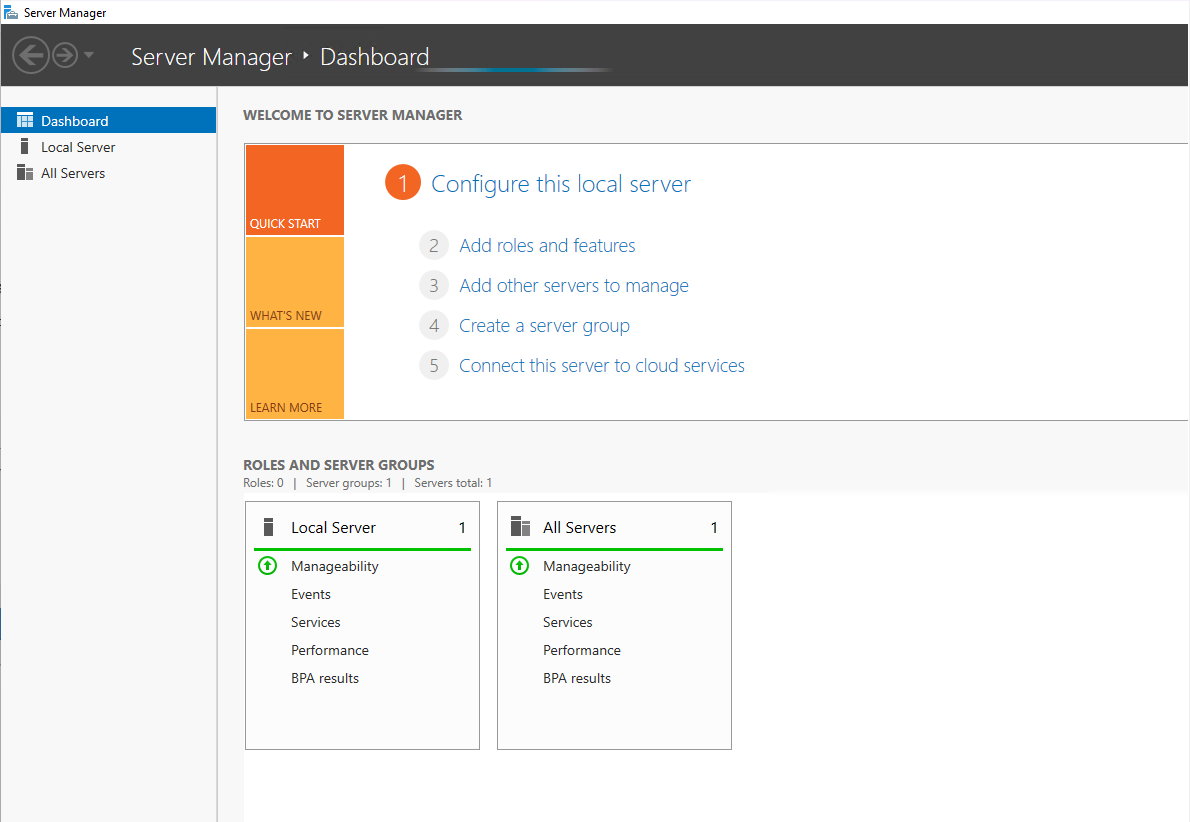Open Events in Local Server tile

(311, 594)
